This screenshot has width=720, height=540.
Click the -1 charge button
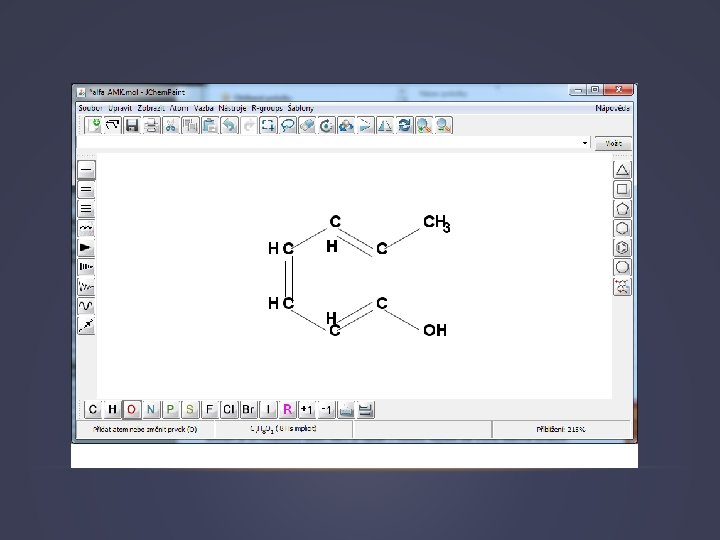point(326,409)
